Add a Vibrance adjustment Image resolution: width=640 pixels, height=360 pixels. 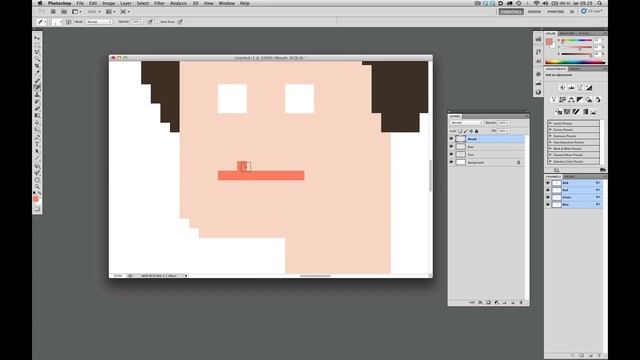554,100
